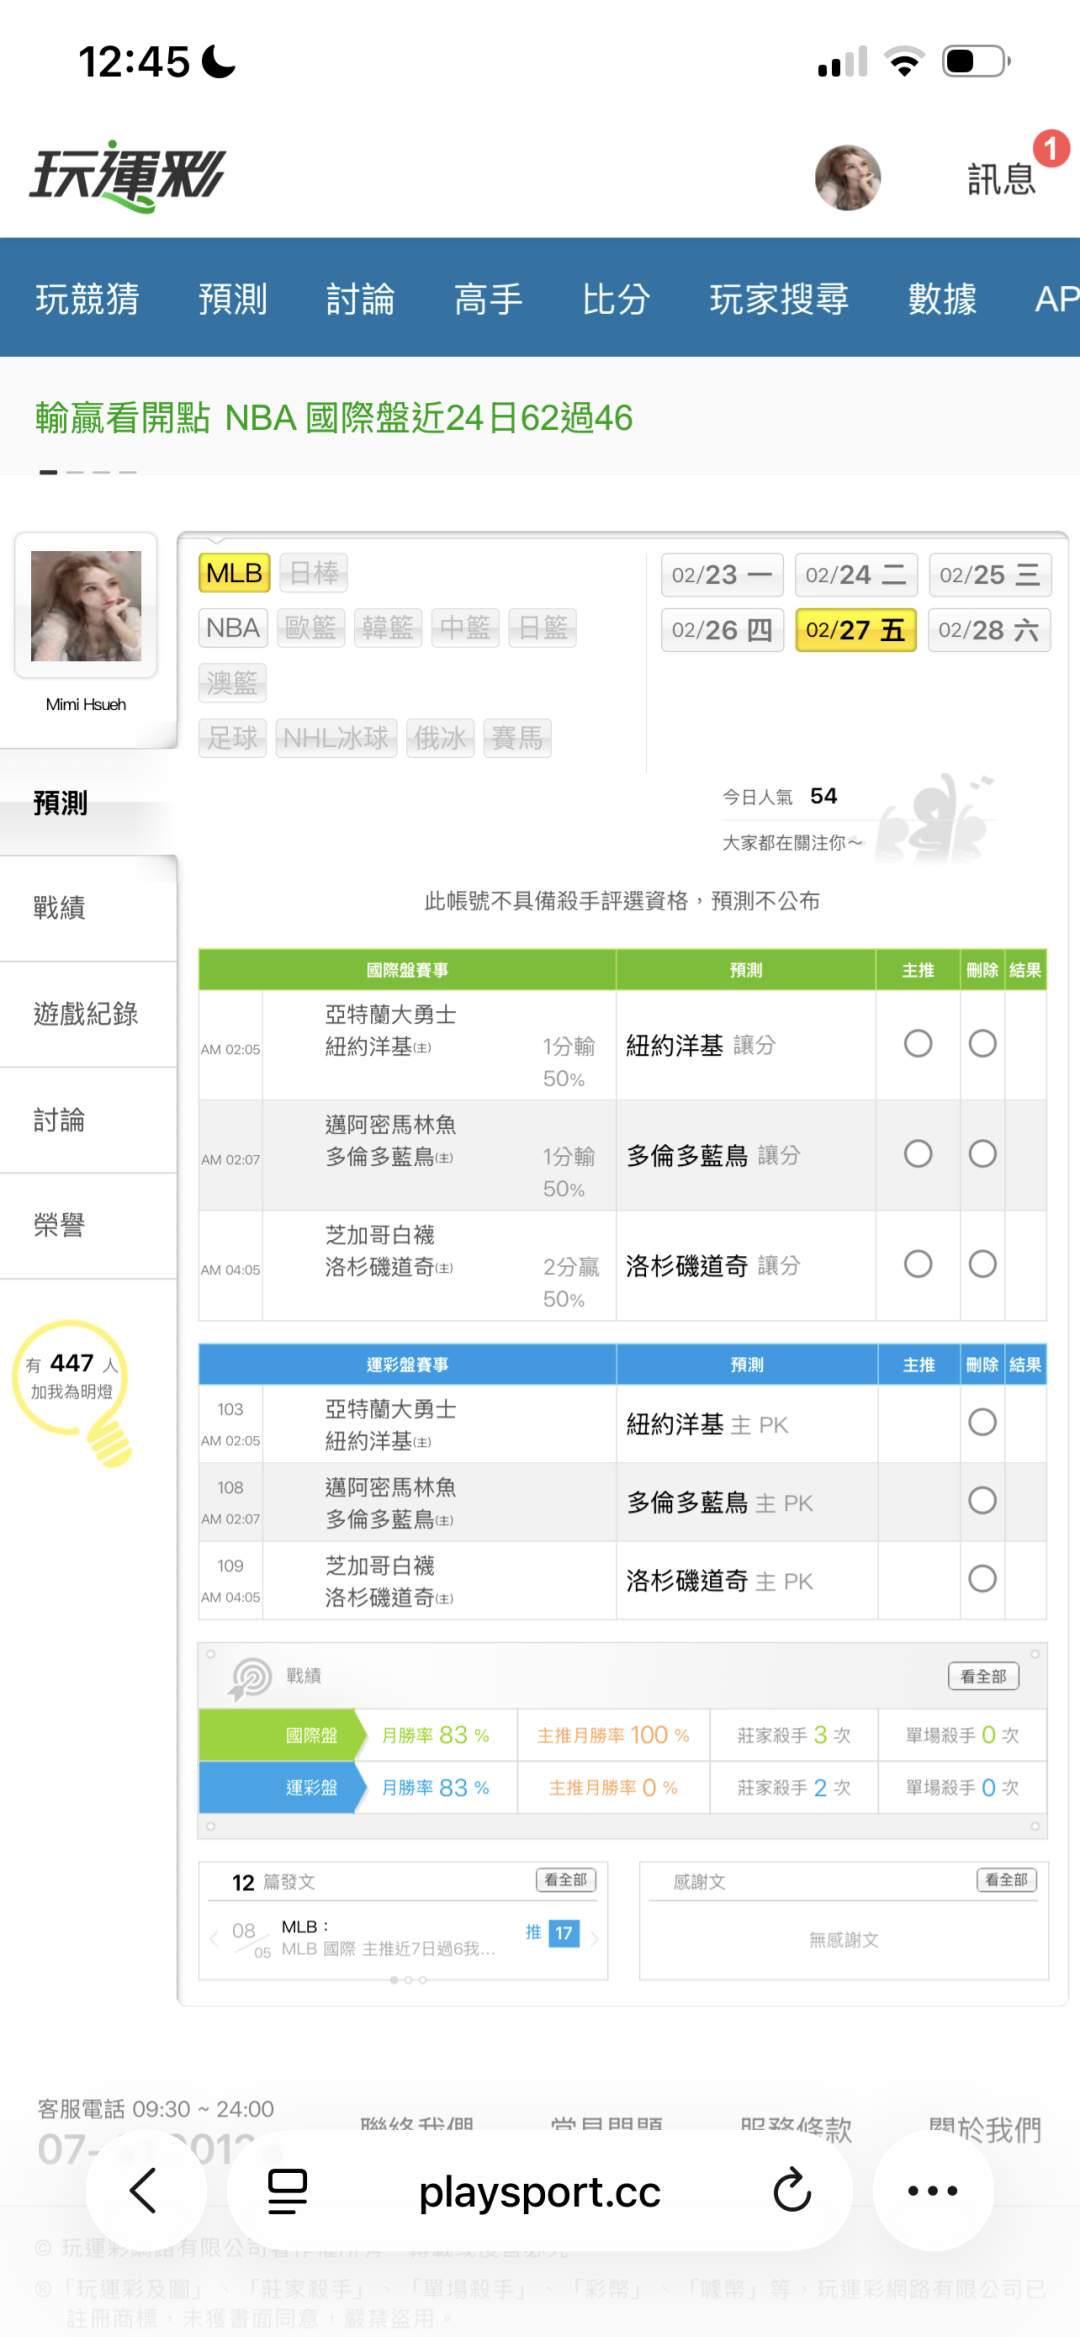Choose the 02/26 四 date button
The image size is (1080, 2337).
[721, 630]
